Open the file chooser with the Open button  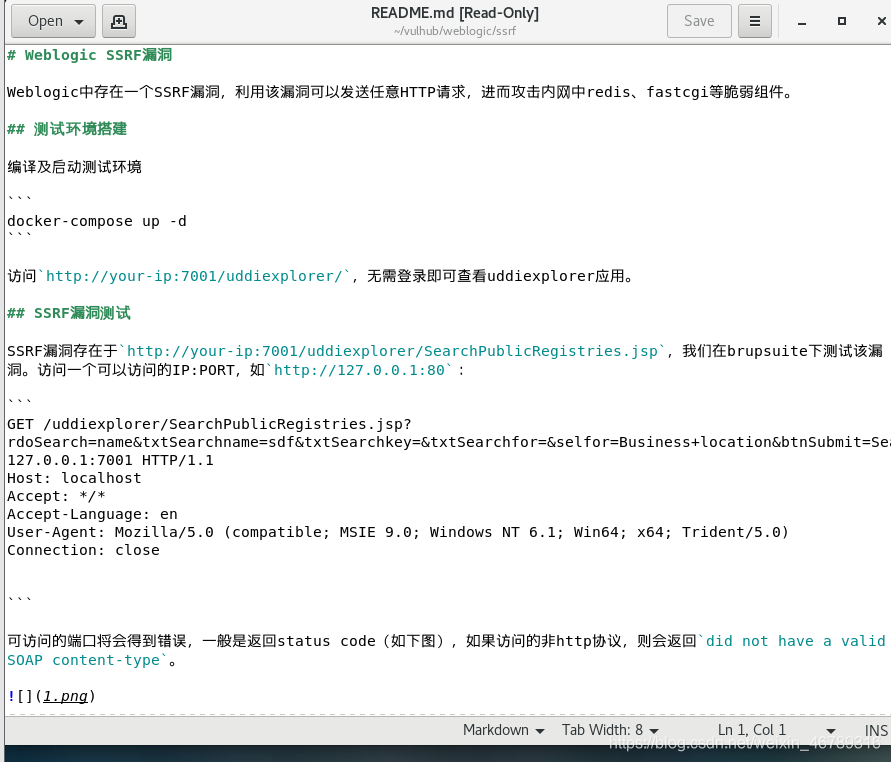53,21
